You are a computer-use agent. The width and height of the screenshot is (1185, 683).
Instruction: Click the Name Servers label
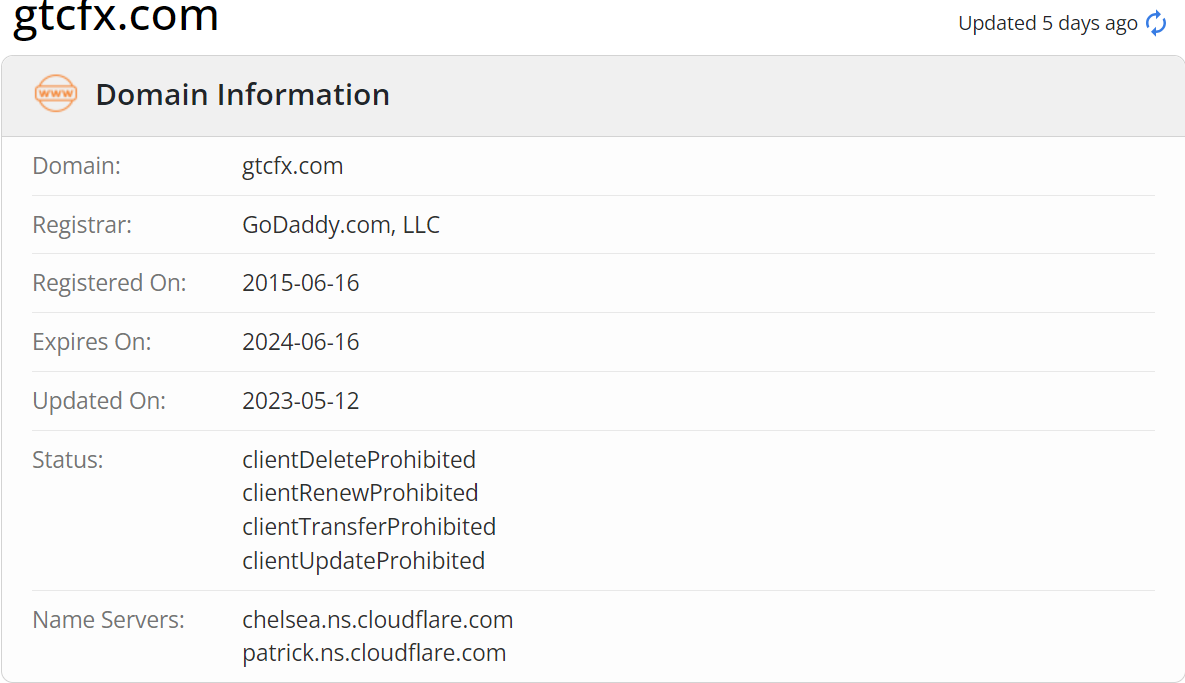click(109, 620)
